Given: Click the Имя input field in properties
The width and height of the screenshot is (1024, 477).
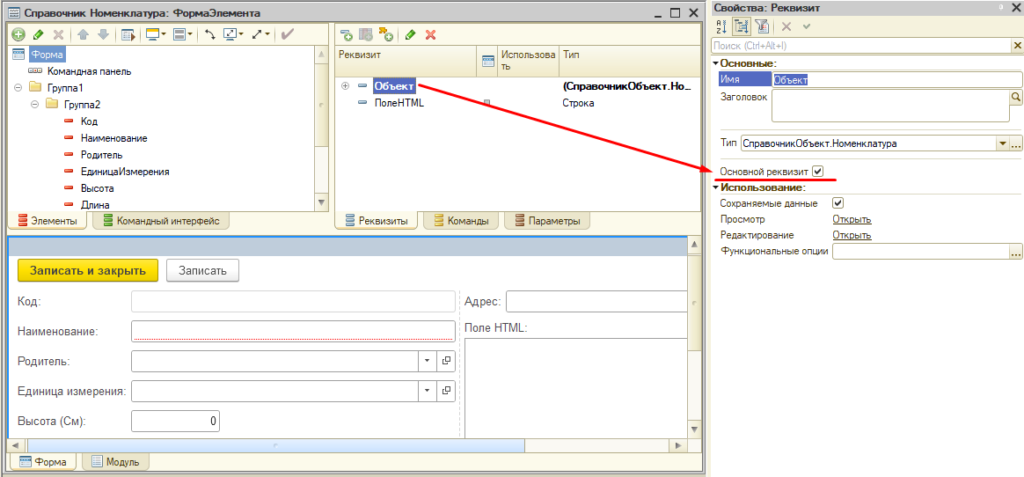Looking at the screenshot, I should 897,80.
